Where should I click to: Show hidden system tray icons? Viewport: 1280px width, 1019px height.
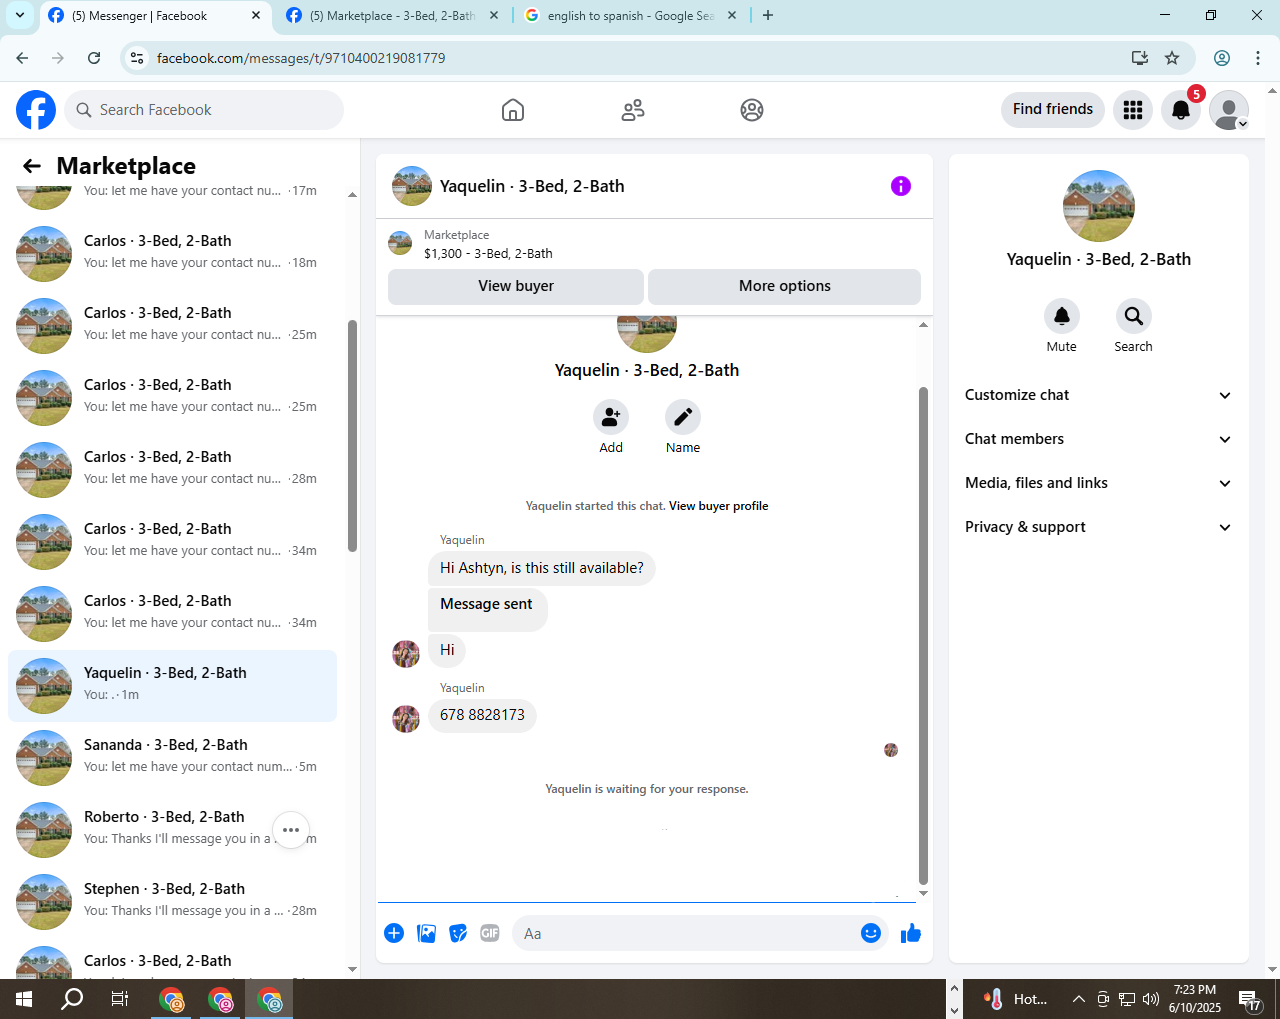pyautogui.click(x=1078, y=999)
